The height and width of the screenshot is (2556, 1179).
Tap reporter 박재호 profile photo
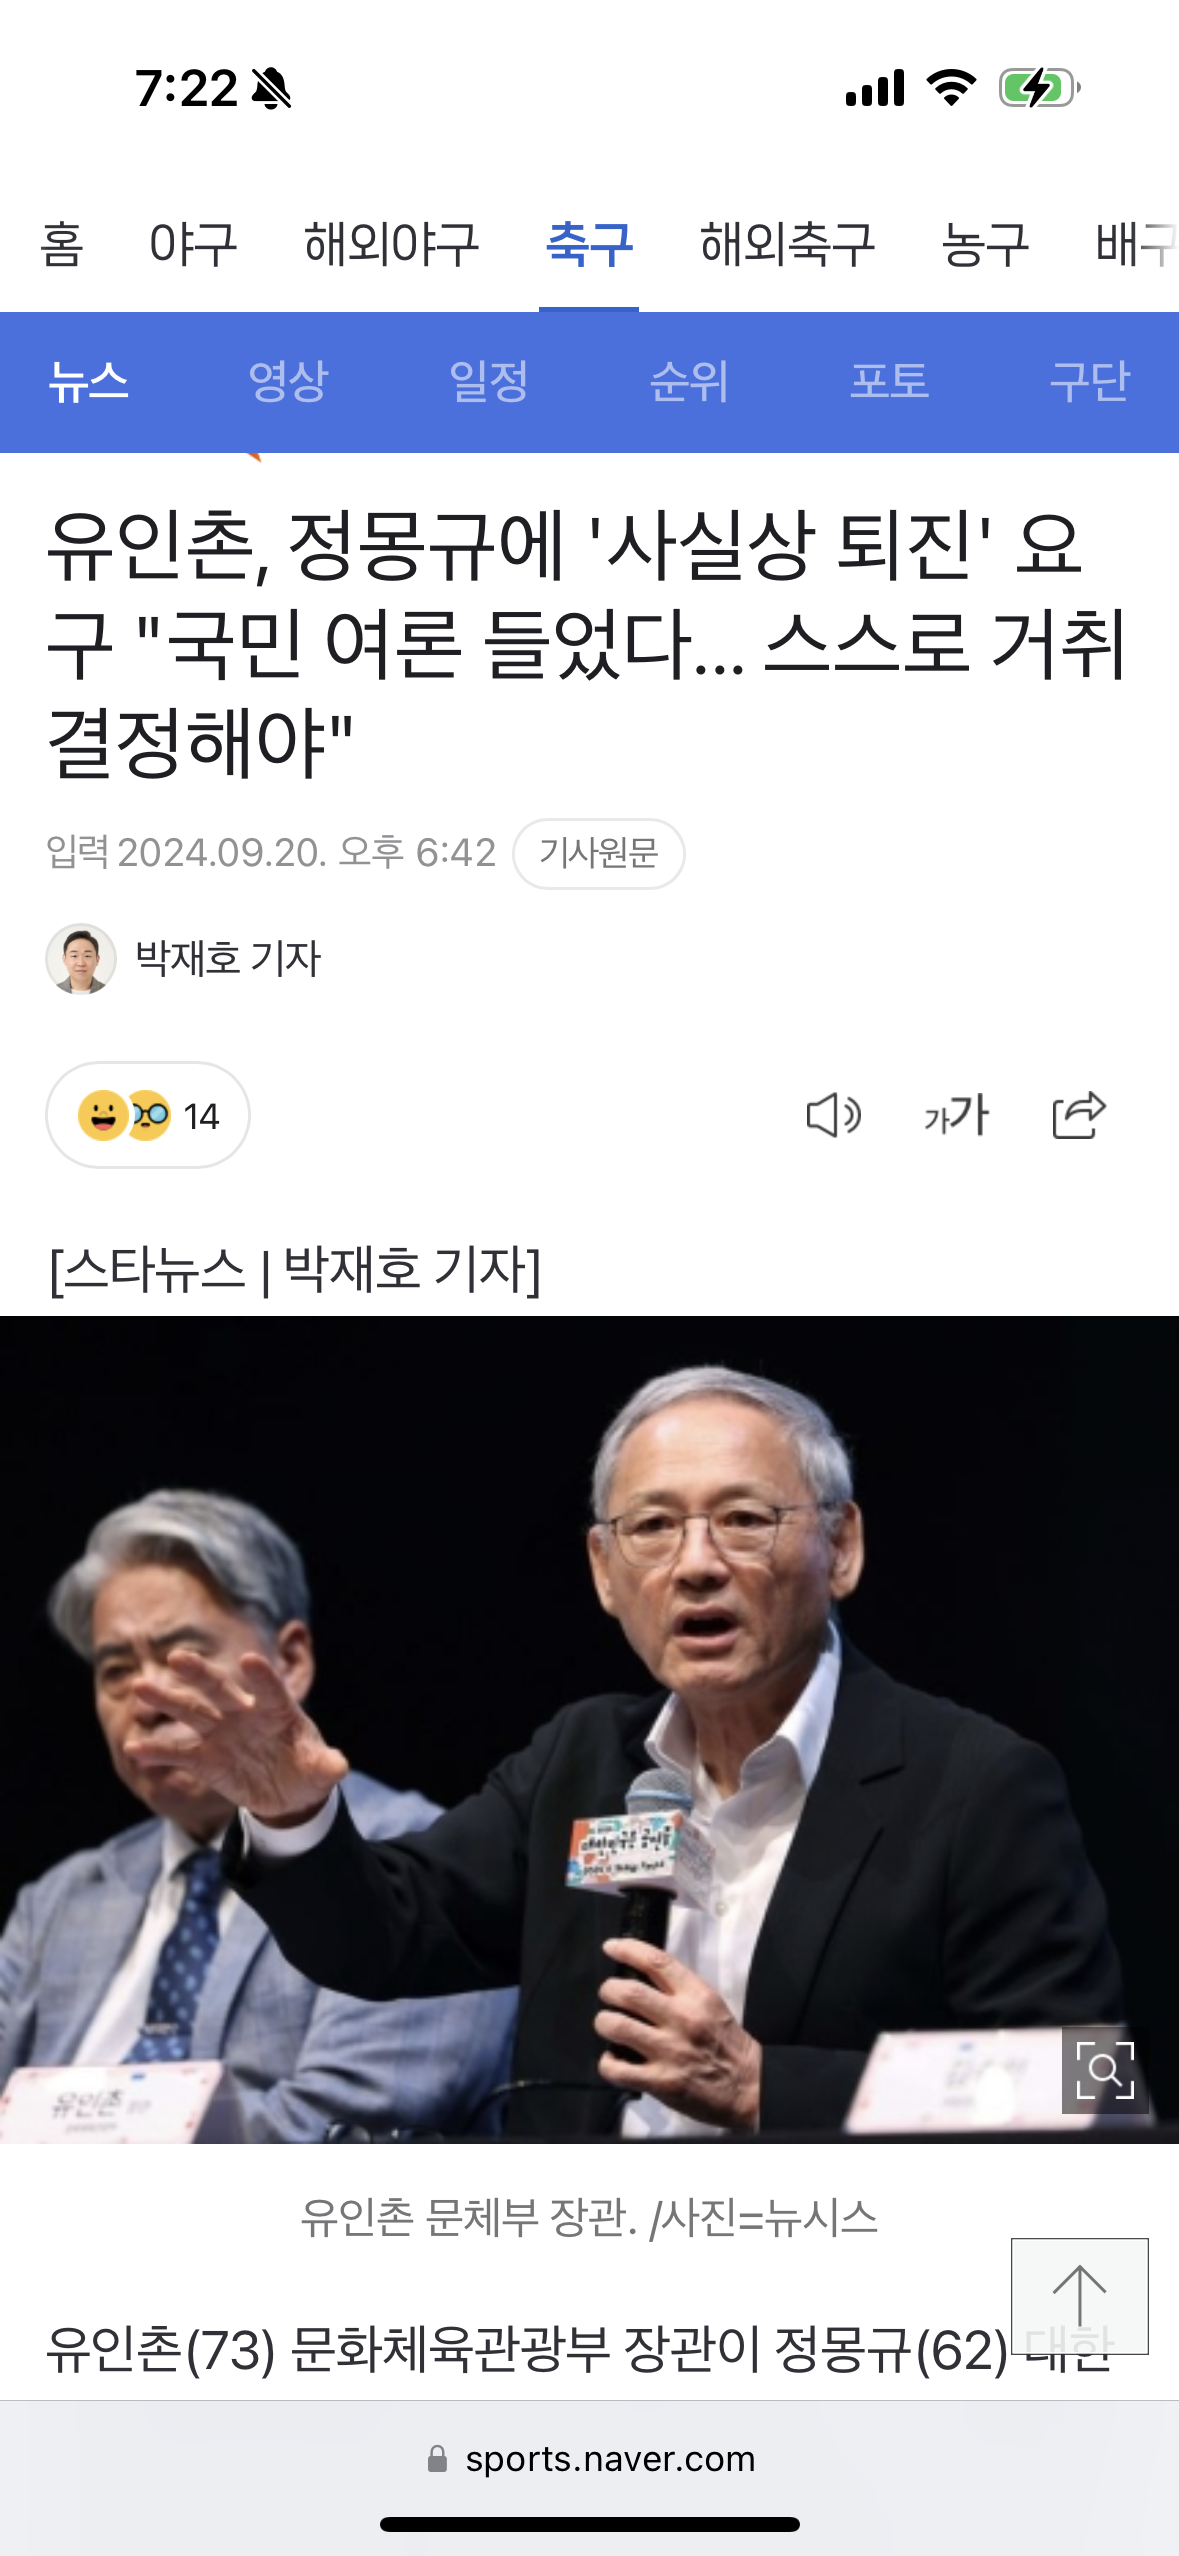click(81, 959)
